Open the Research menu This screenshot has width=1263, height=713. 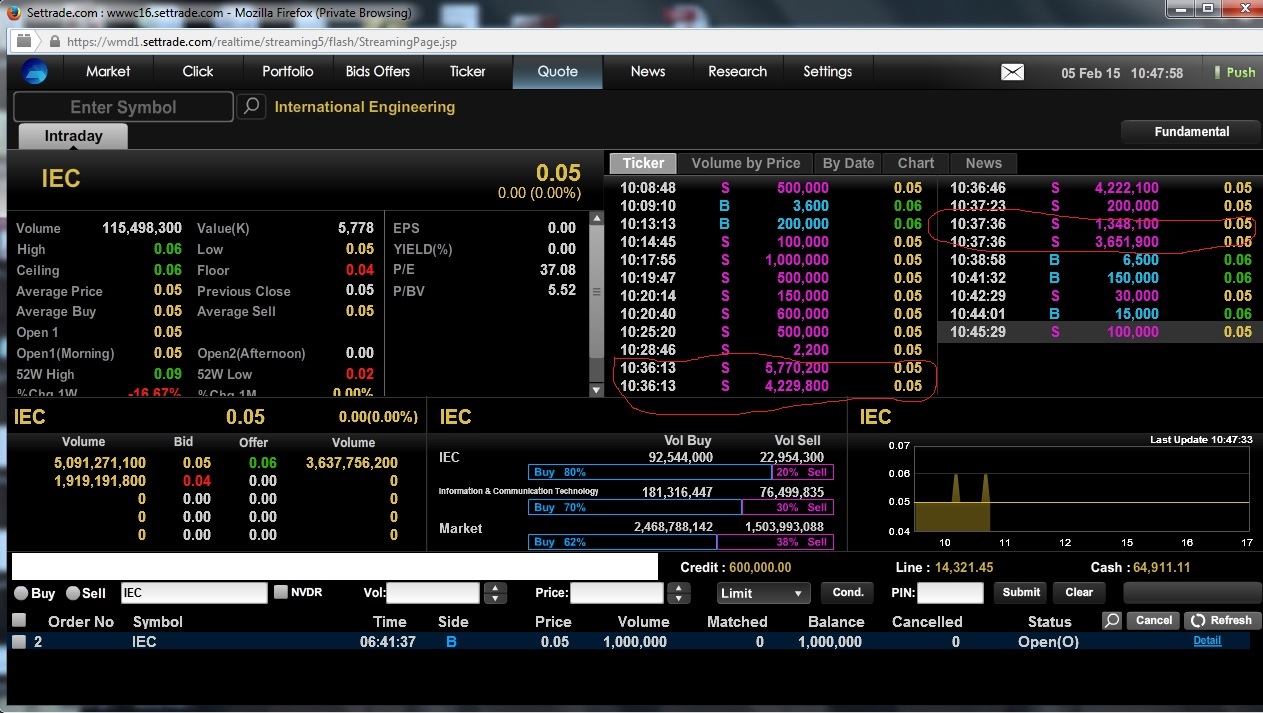tap(738, 72)
